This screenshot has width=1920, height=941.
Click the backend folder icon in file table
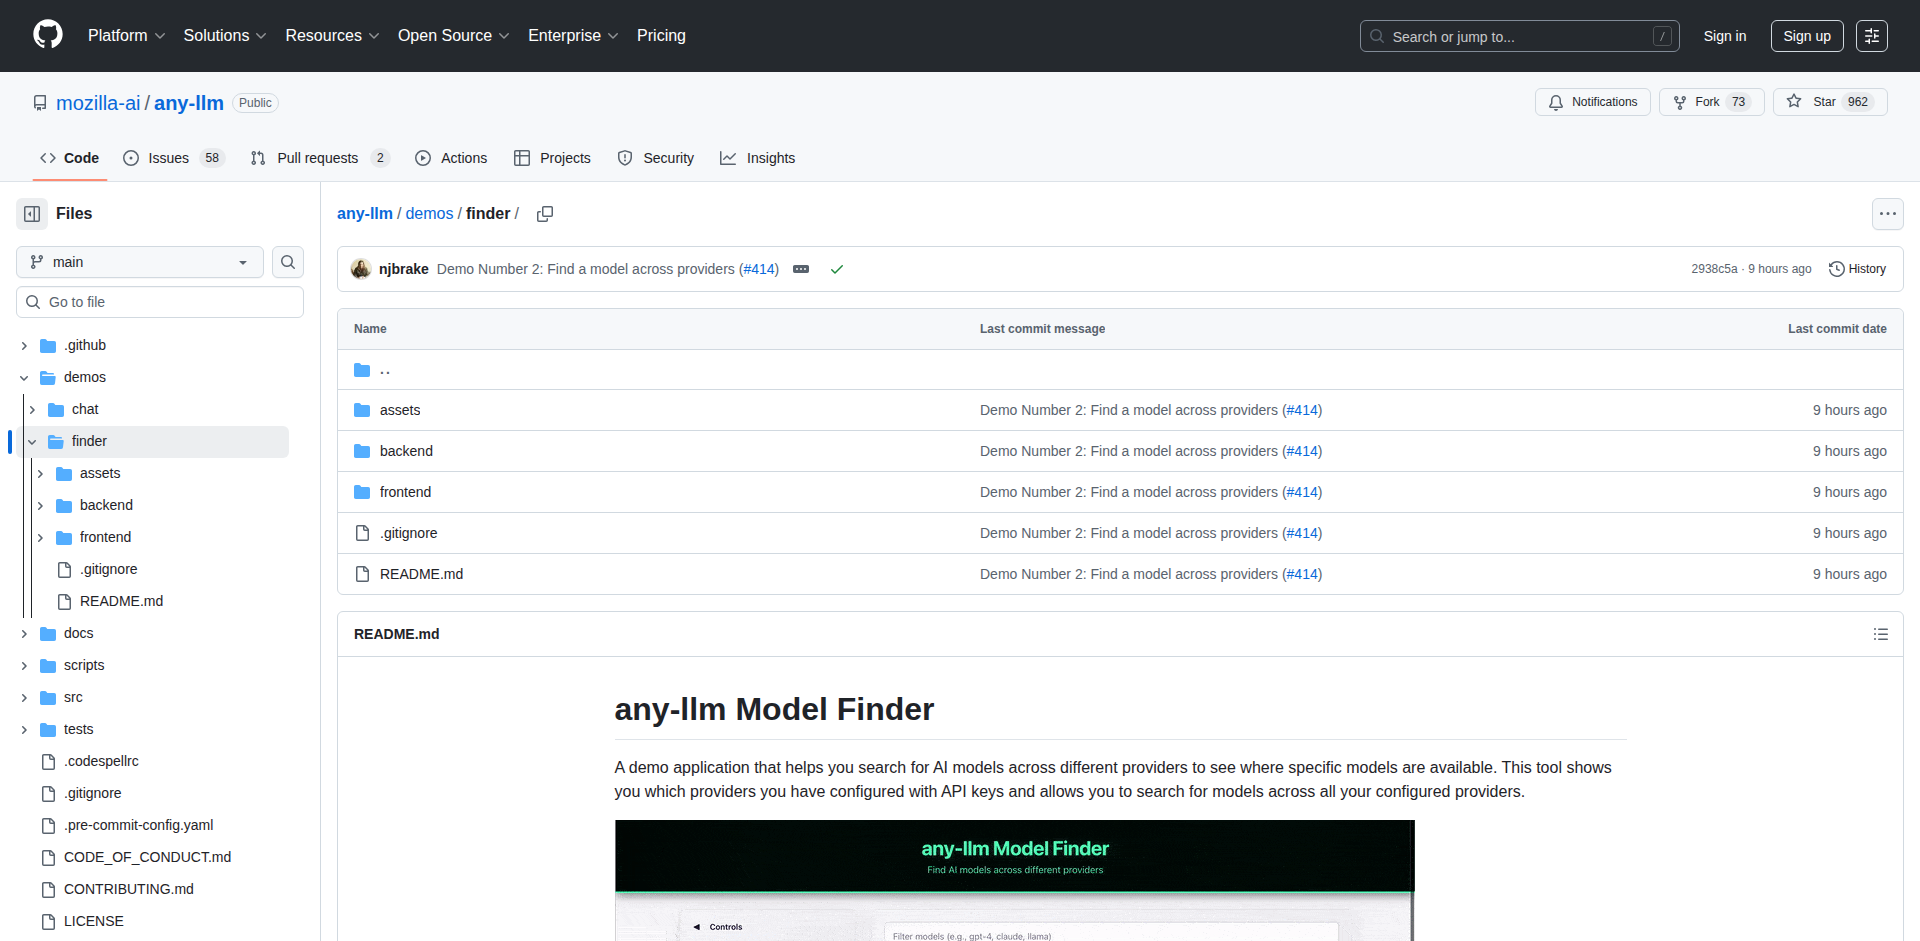point(362,451)
